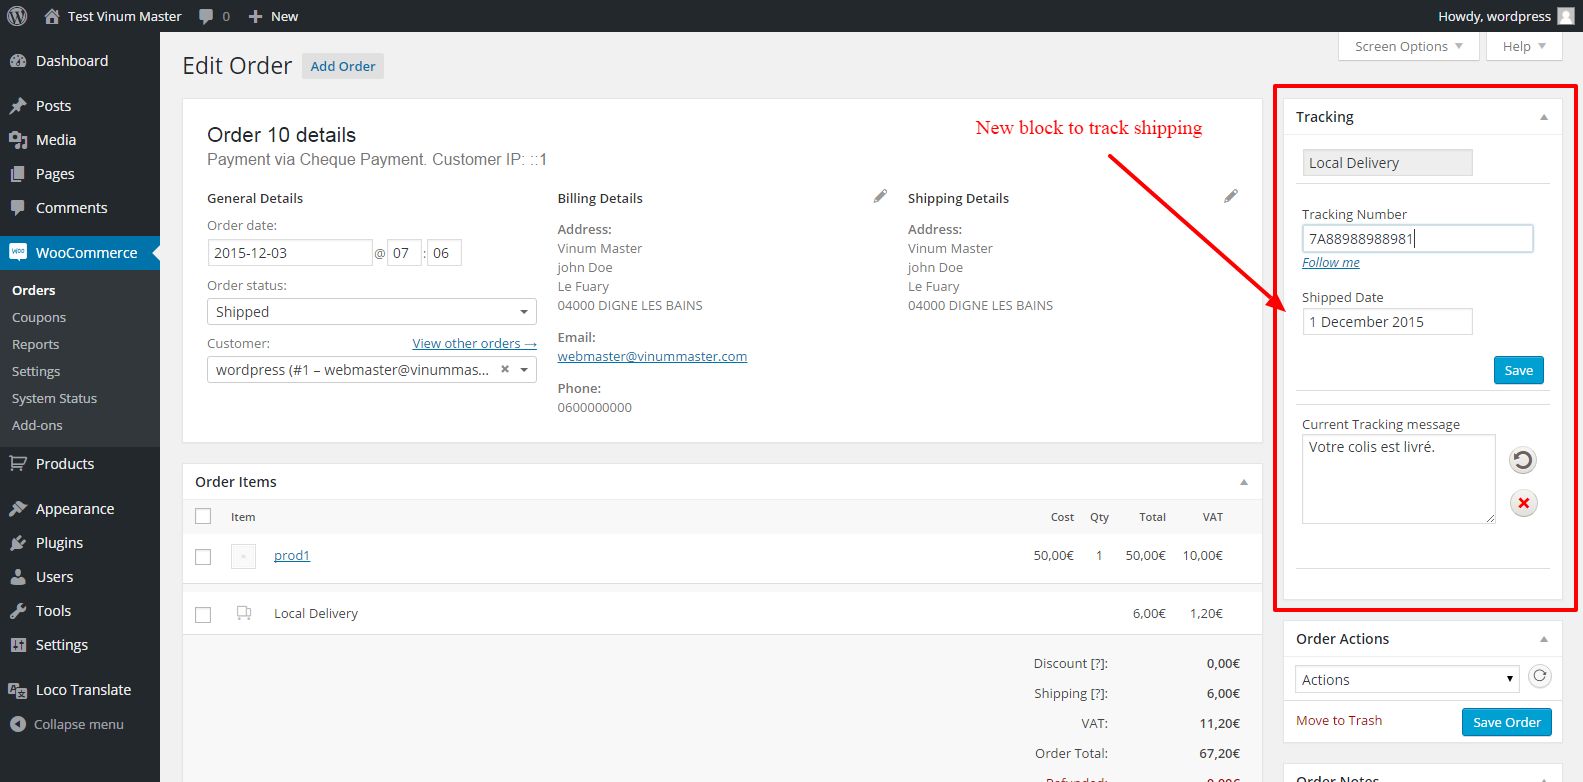Edit shipping details with pencil icon
Viewport: 1583px width, 782px height.
(1230, 197)
